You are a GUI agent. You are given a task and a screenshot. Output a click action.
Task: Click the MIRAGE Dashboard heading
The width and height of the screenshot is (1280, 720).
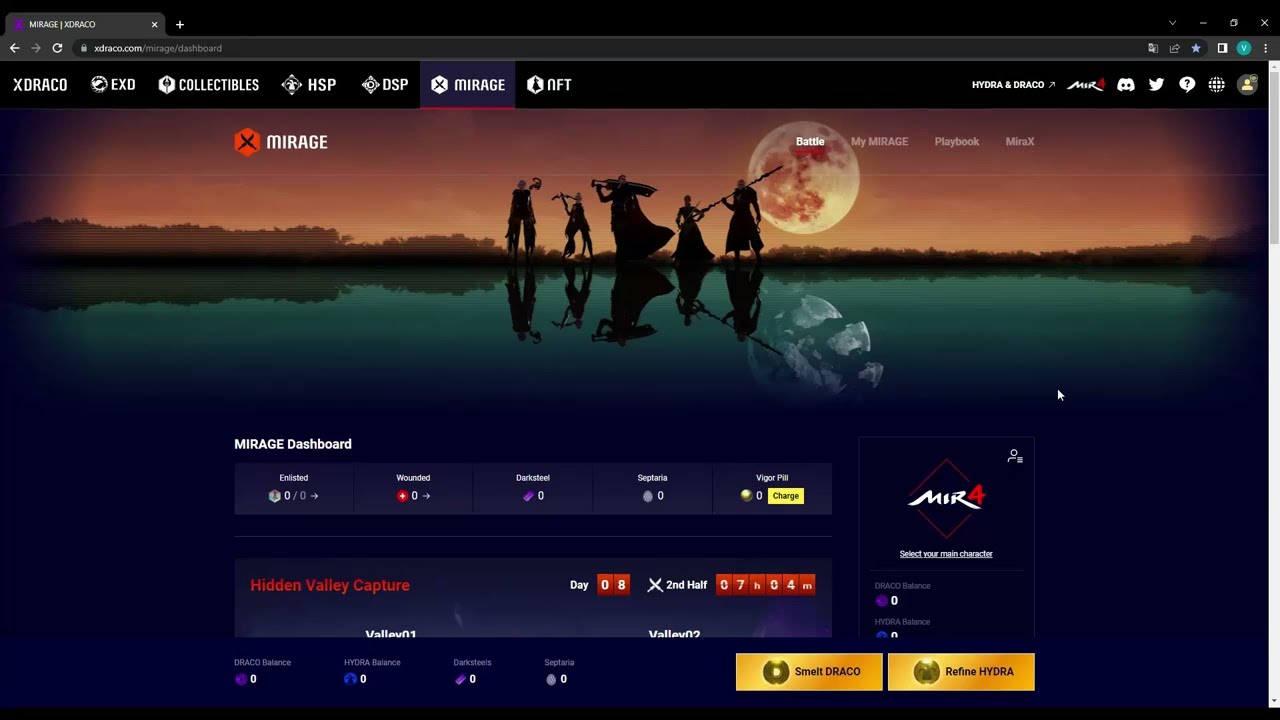pyautogui.click(x=293, y=444)
